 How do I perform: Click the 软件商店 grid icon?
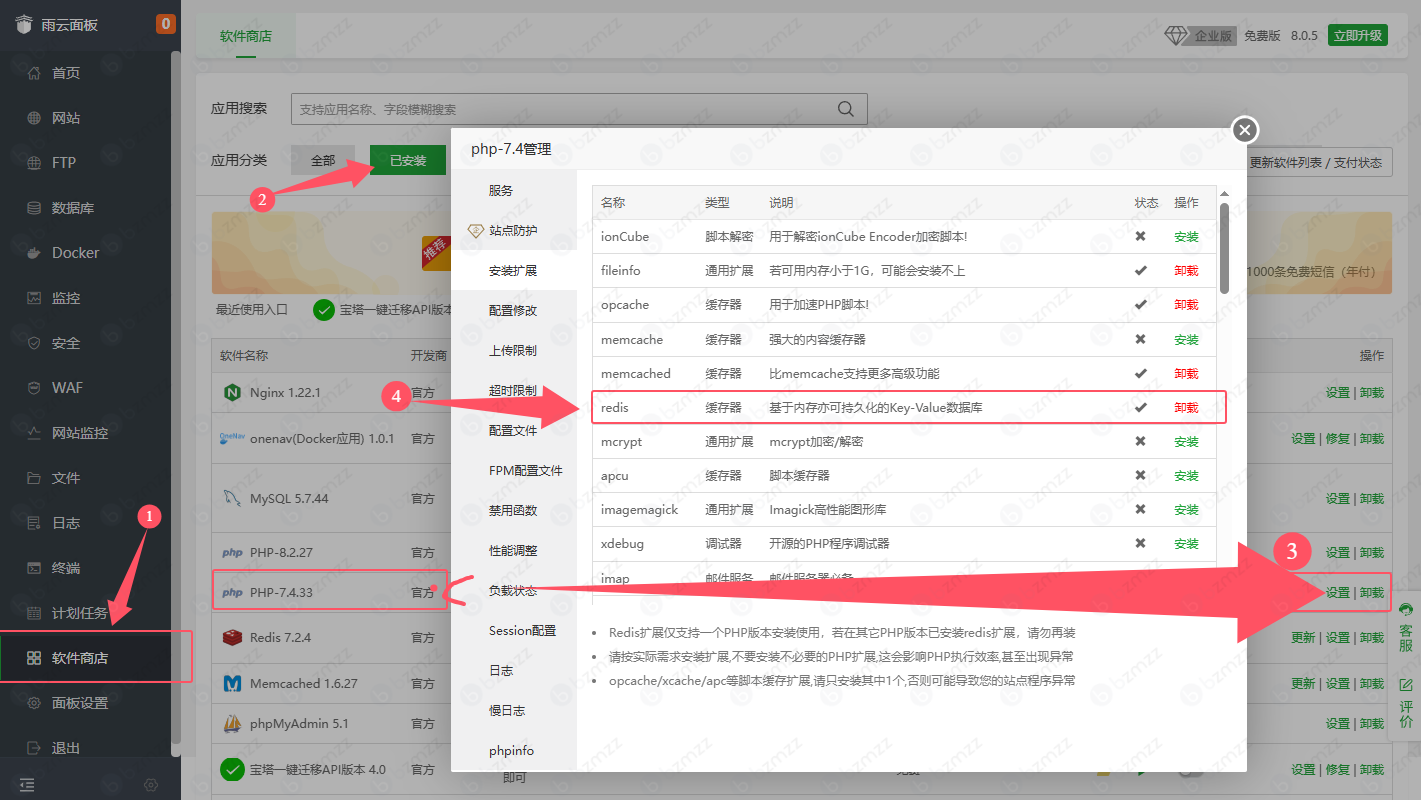(x=34, y=658)
